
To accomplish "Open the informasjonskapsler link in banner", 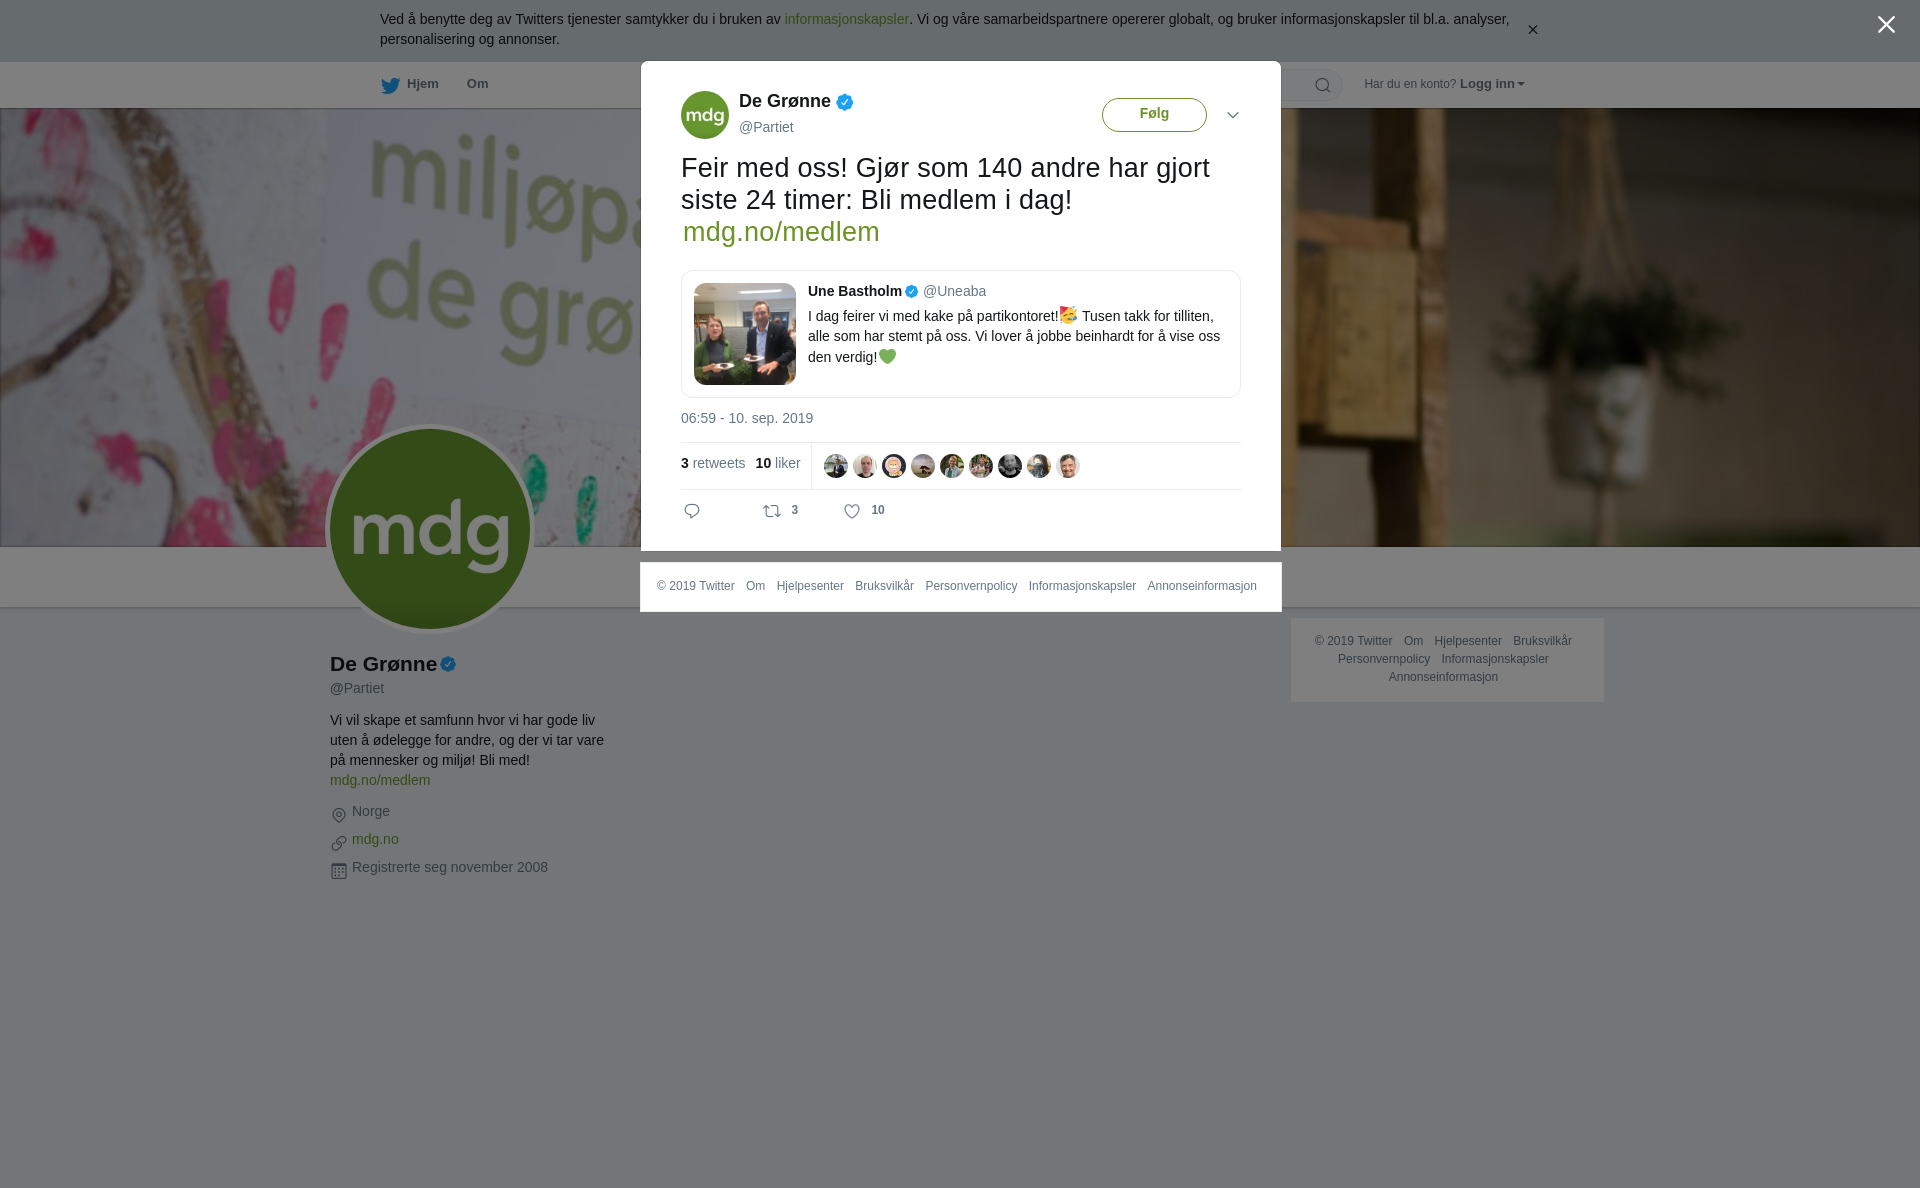I will [846, 19].
